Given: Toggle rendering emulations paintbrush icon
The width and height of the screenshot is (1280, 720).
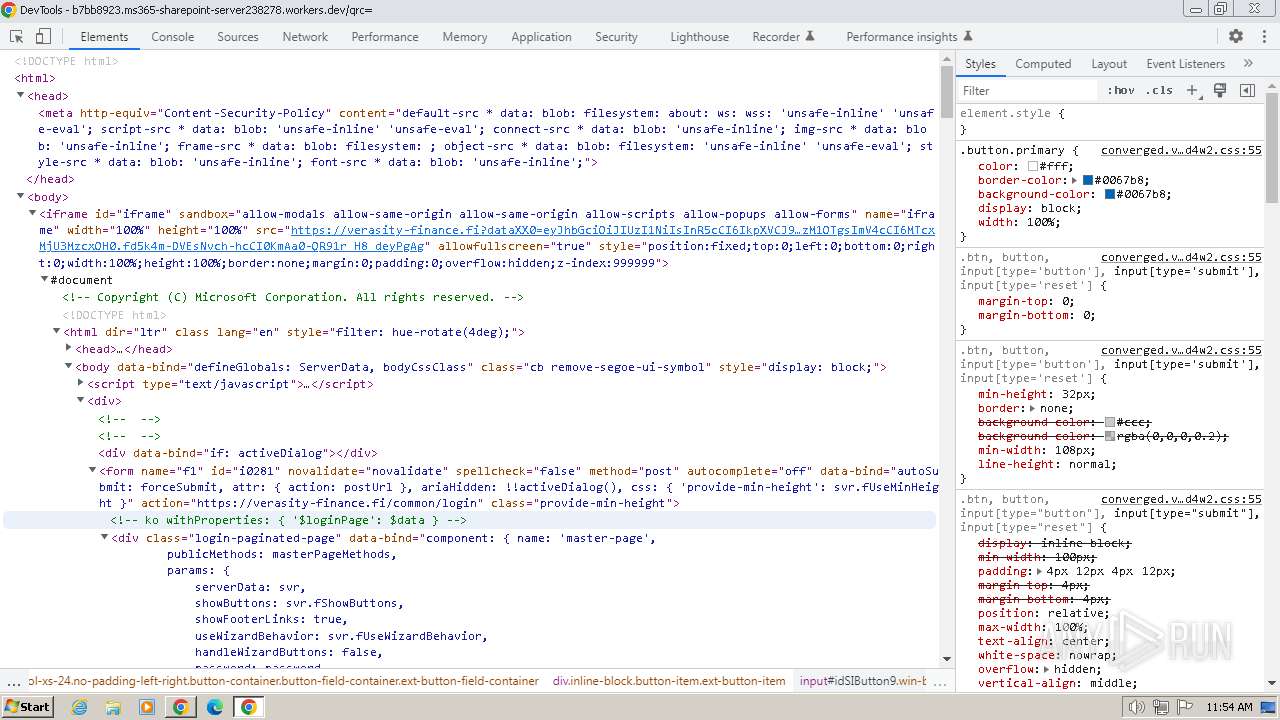Looking at the screenshot, I should coord(1220,90).
